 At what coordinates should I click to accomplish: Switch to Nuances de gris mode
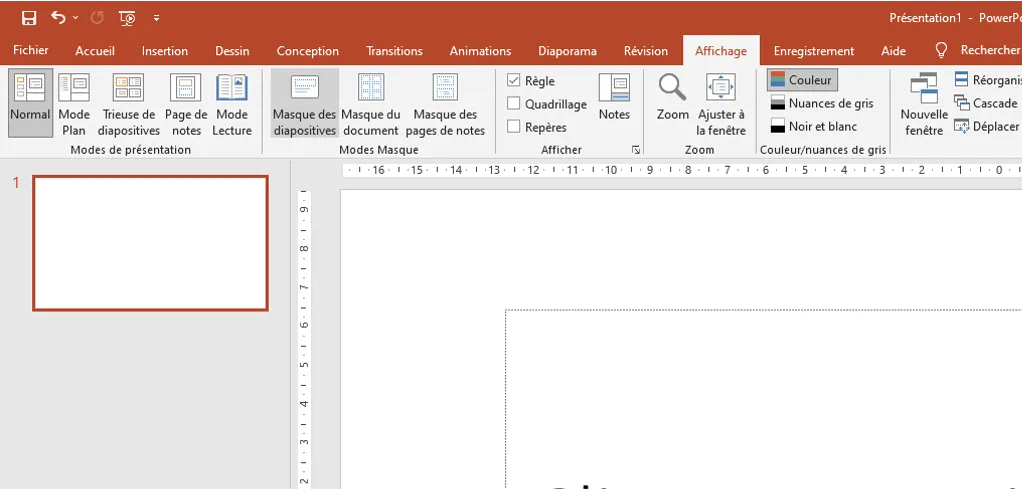pos(822,103)
